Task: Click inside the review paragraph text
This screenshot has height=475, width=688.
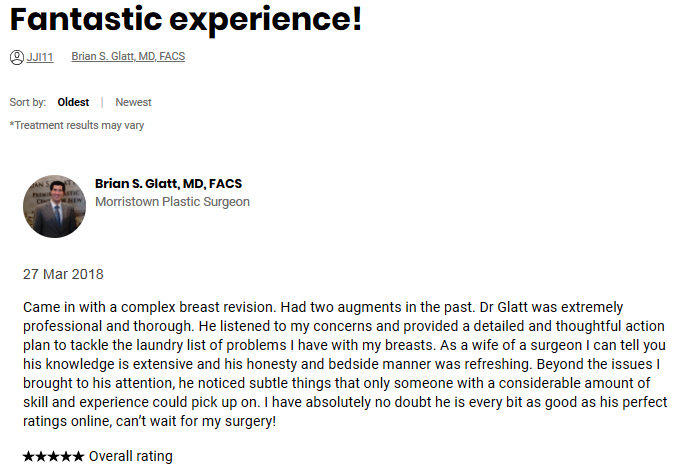Action: 345,364
